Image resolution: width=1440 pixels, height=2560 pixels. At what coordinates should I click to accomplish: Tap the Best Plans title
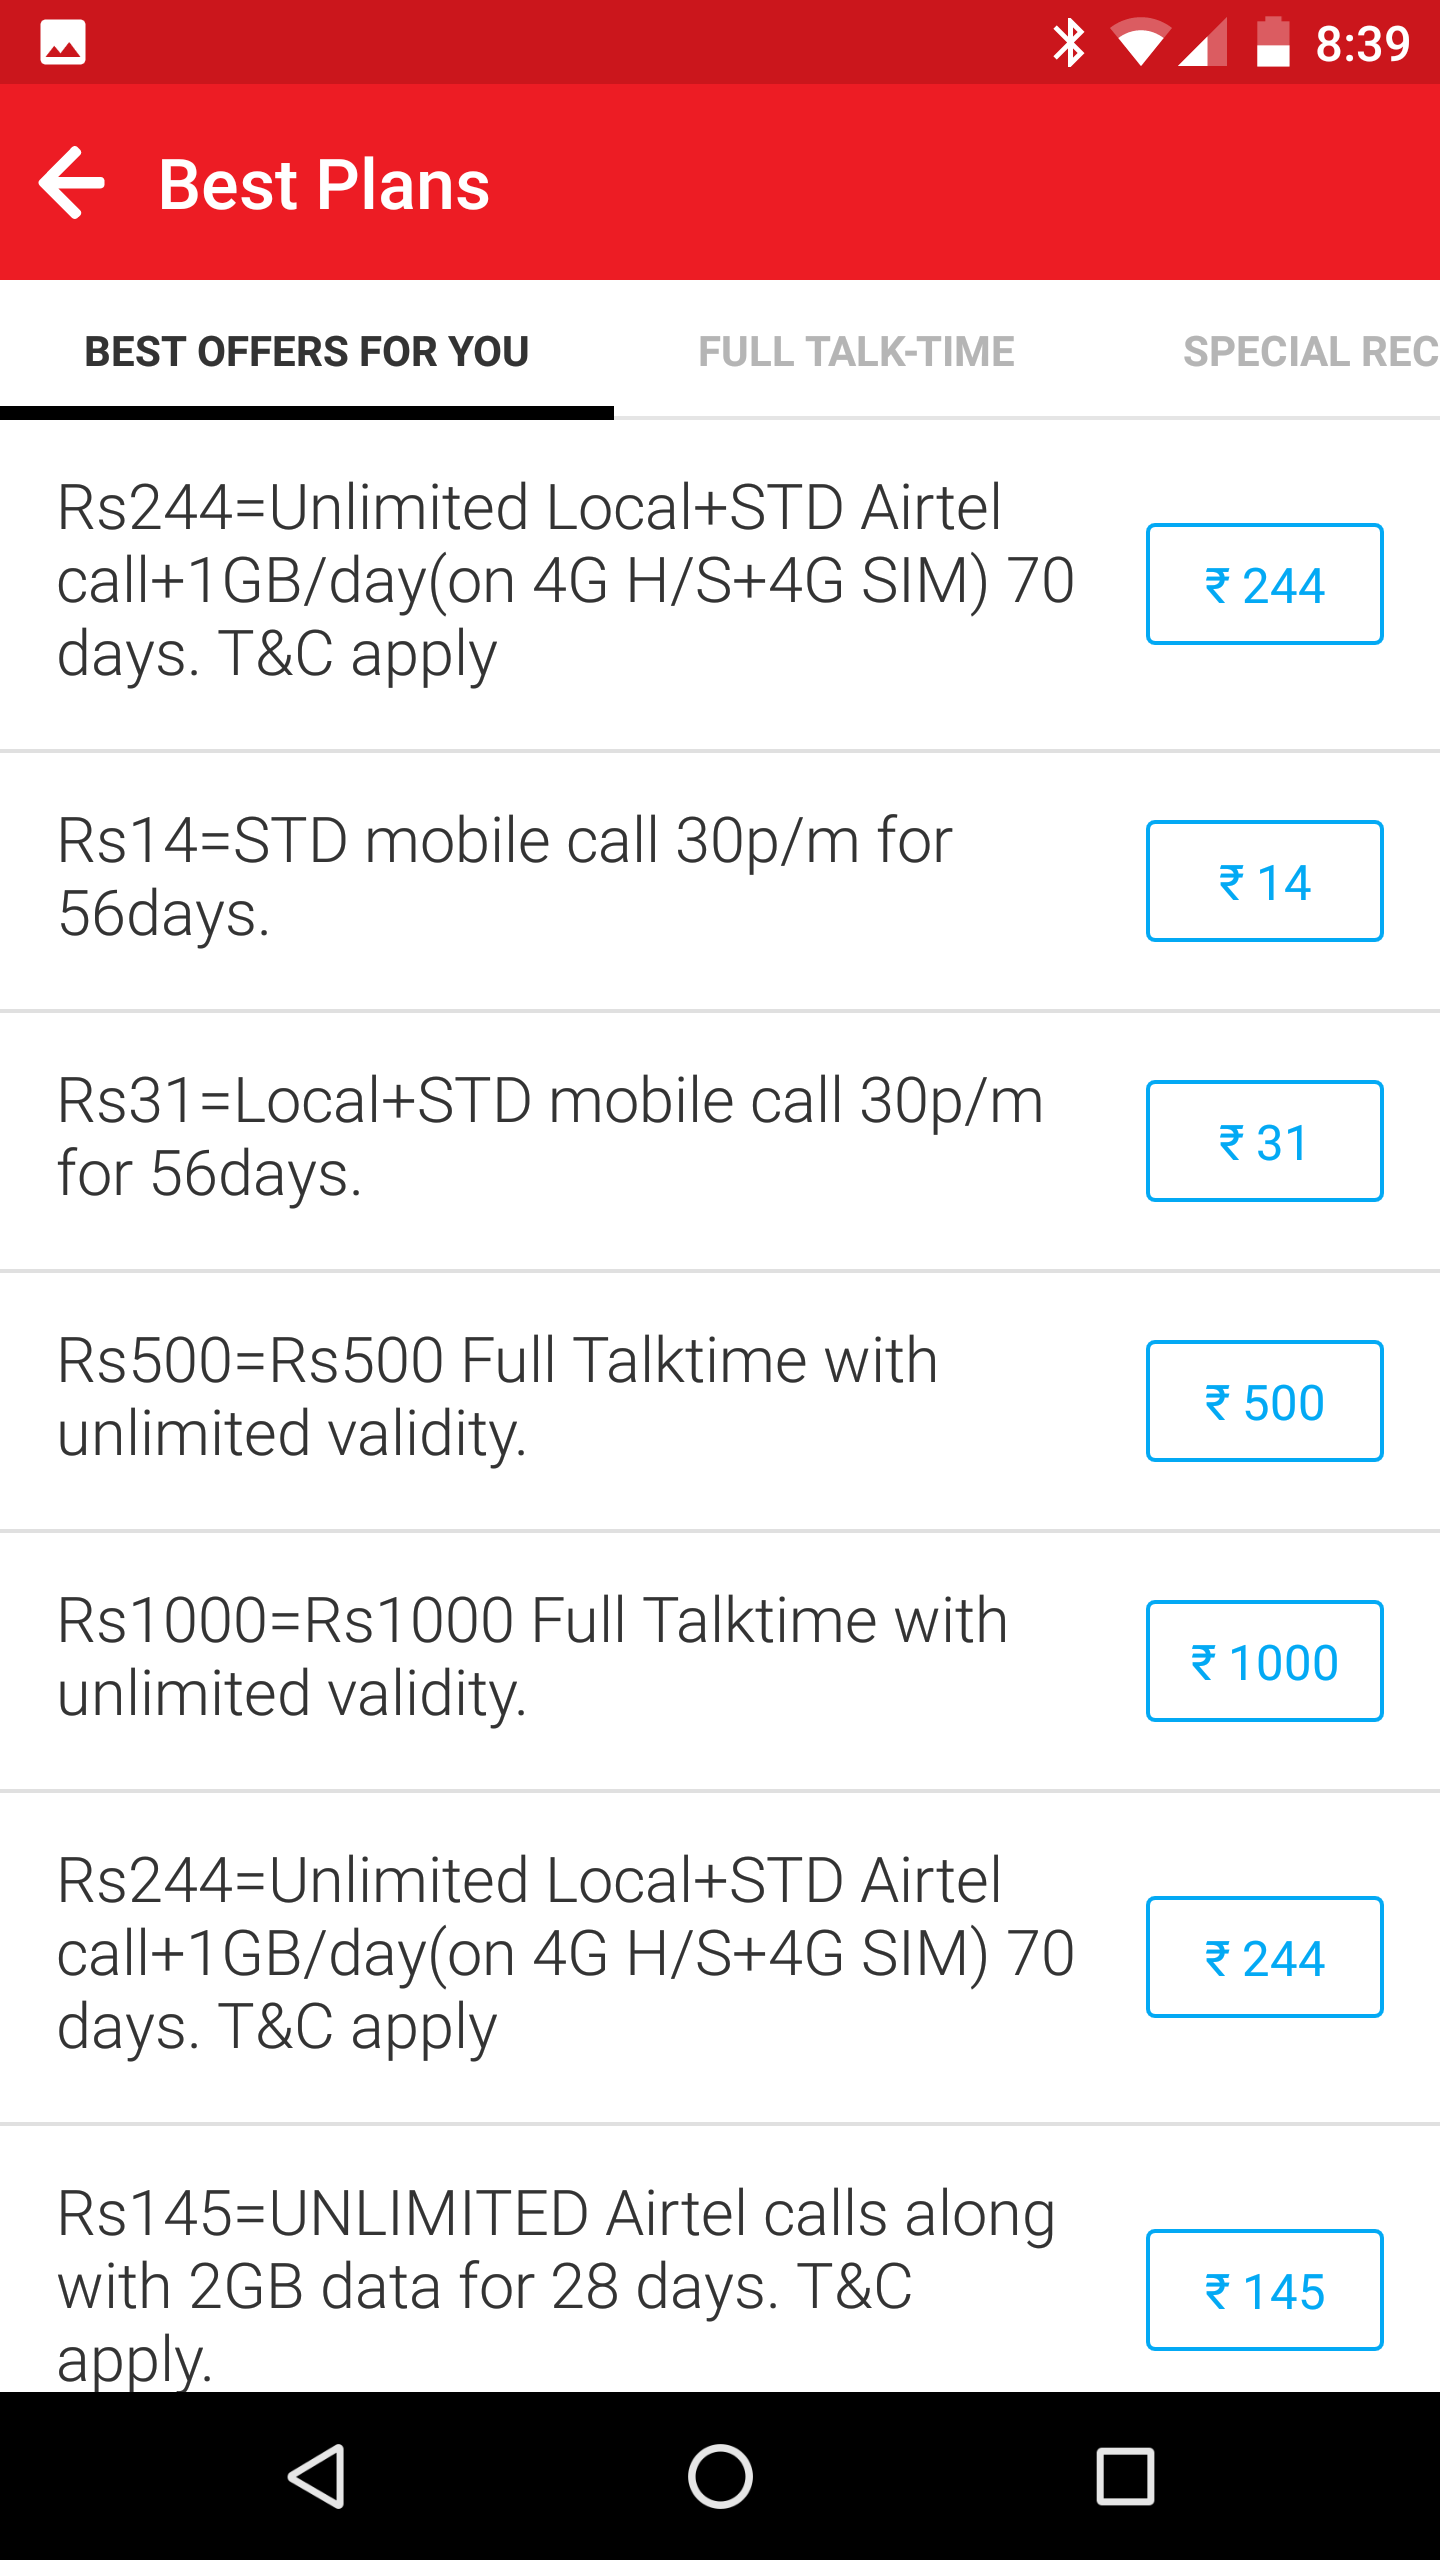point(324,185)
